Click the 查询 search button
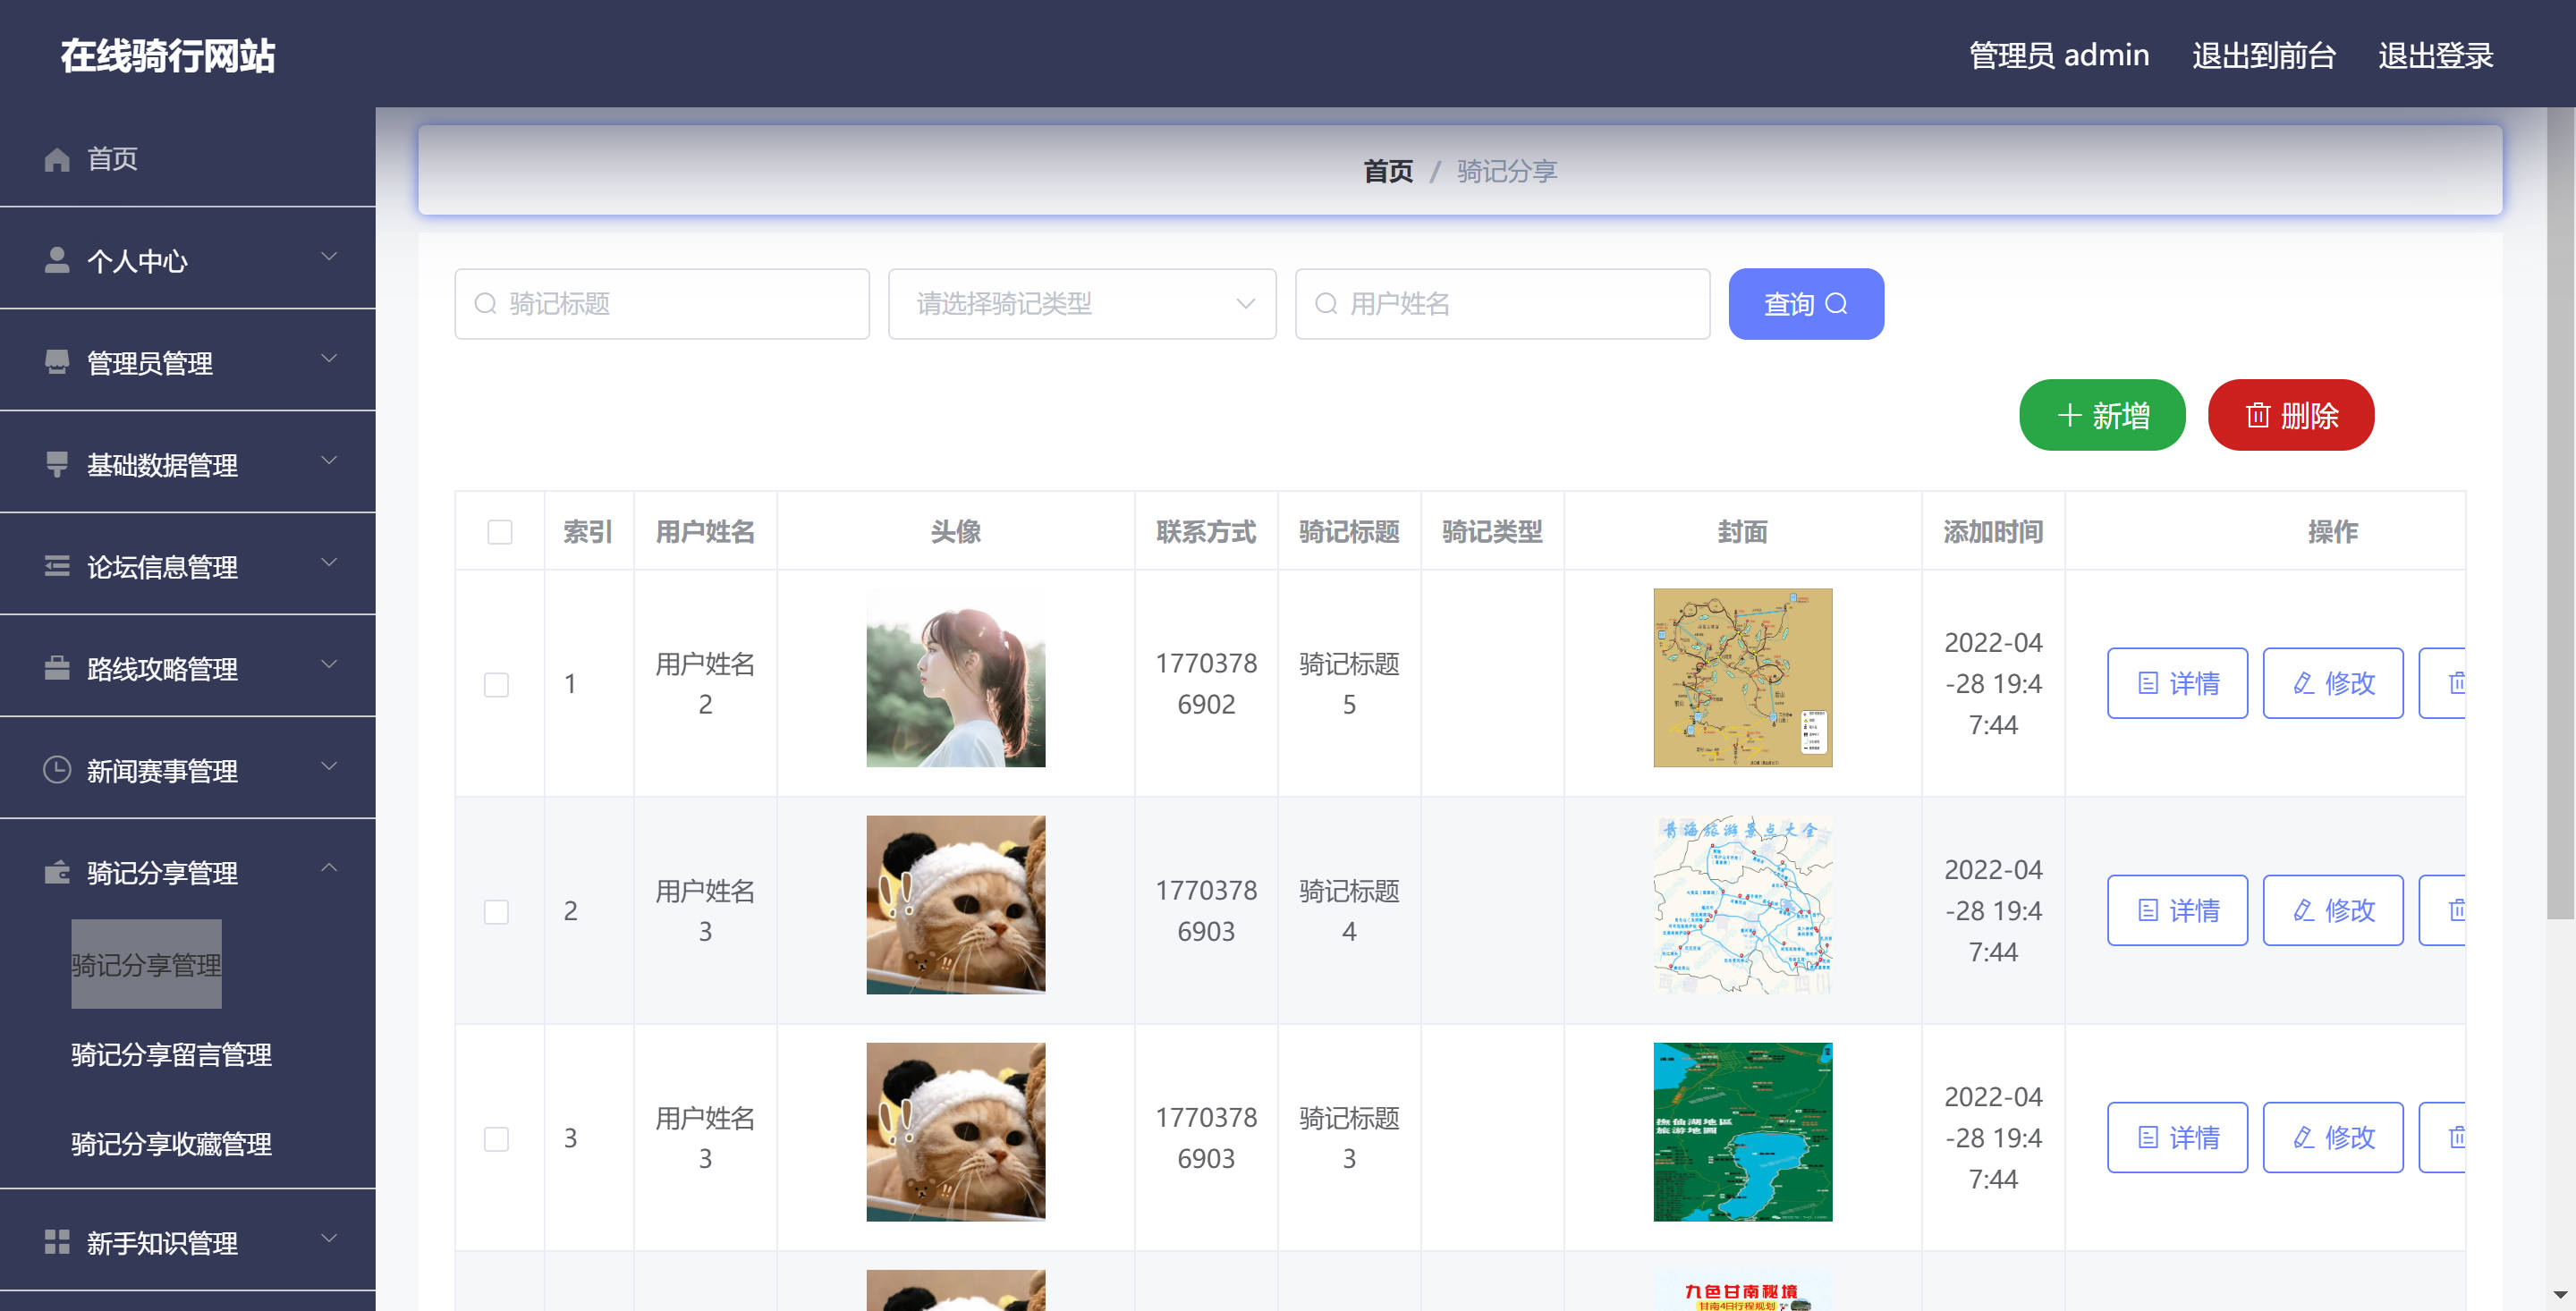 pyautogui.click(x=1806, y=304)
